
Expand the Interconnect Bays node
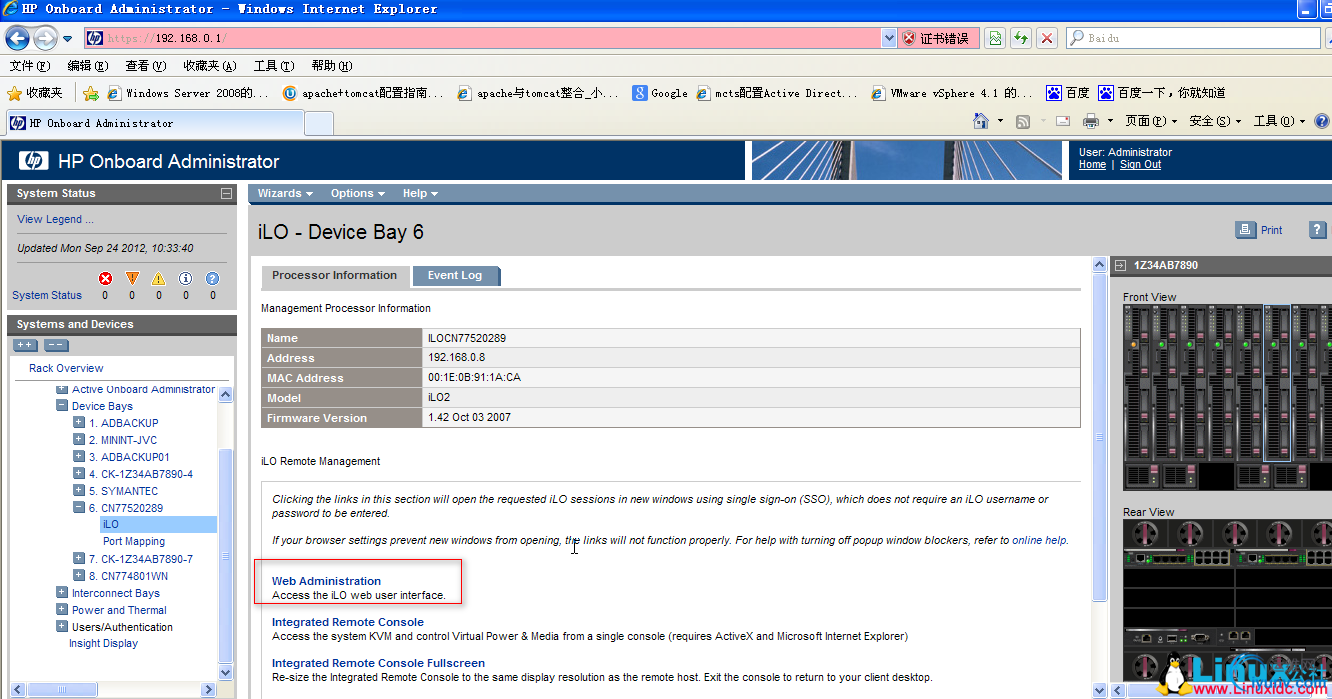pos(62,593)
